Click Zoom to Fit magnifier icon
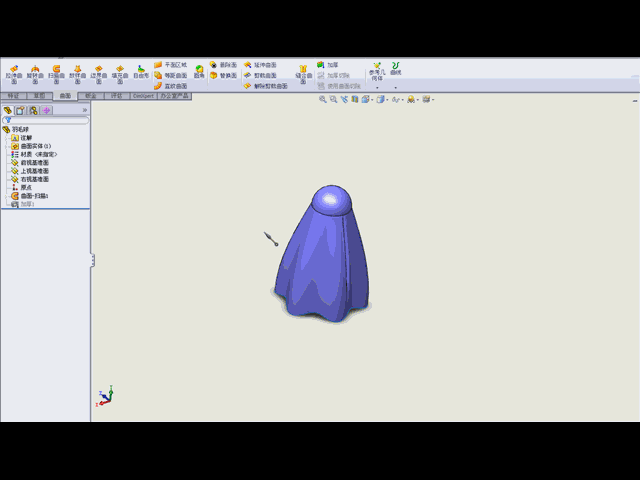This screenshot has height=480, width=640. (323, 99)
